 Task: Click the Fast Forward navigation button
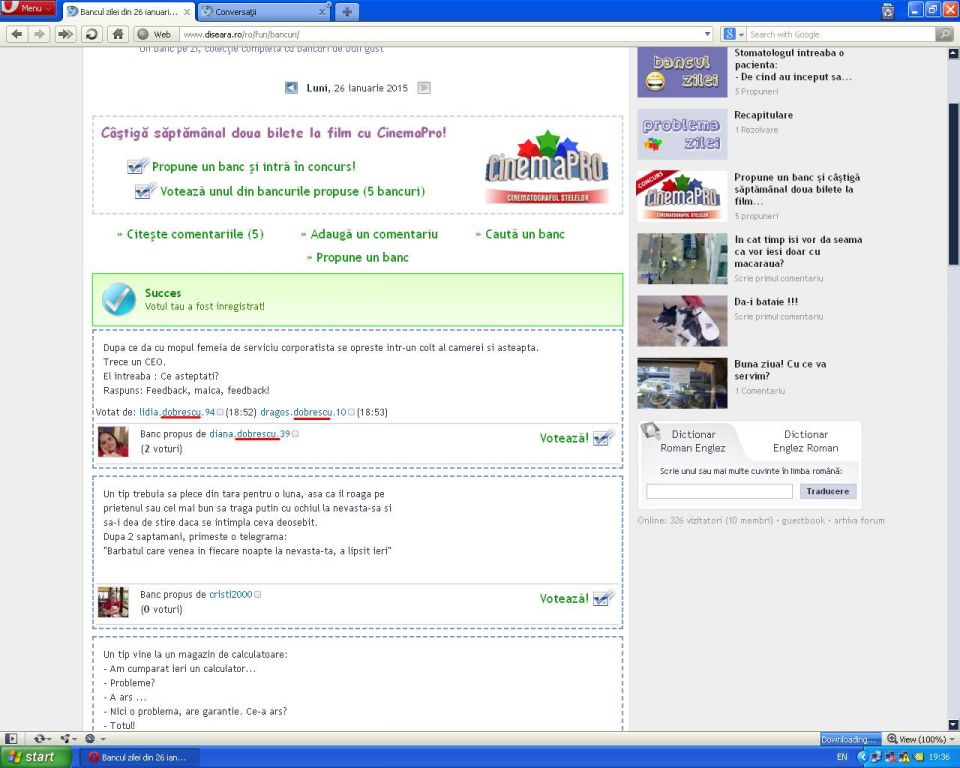click(64, 34)
